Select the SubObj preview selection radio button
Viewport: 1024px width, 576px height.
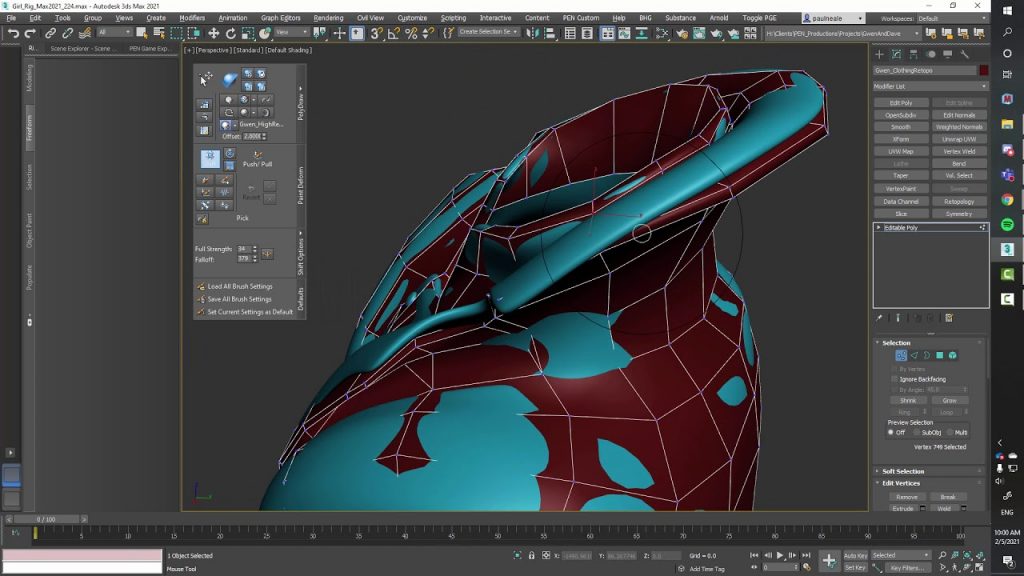916,431
